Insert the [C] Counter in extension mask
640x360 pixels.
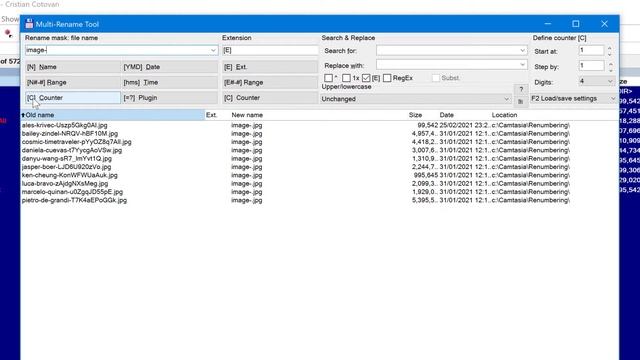pos(270,98)
